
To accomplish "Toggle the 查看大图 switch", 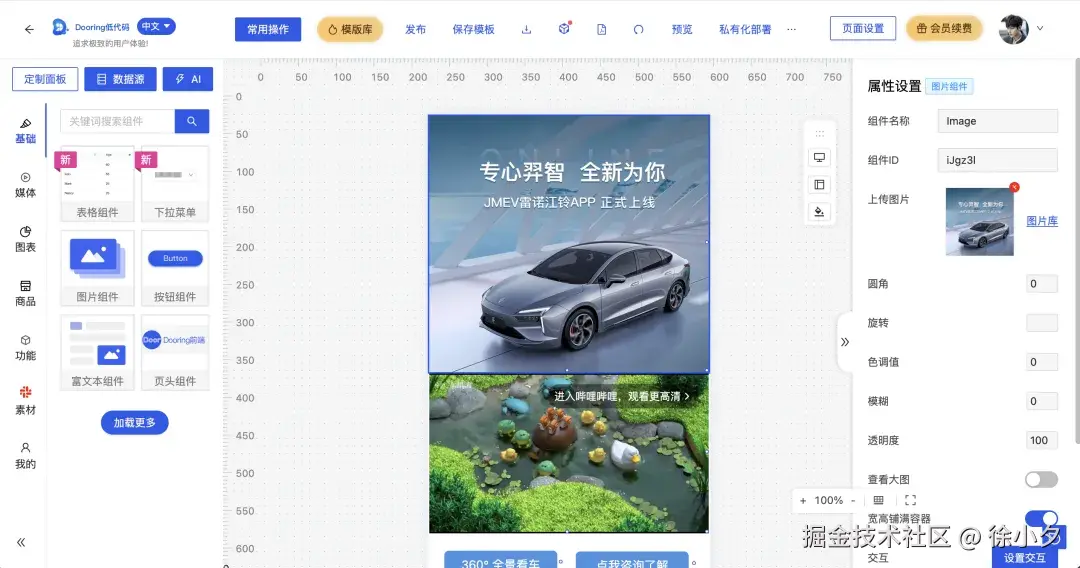I will click(x=1041, y=479).
